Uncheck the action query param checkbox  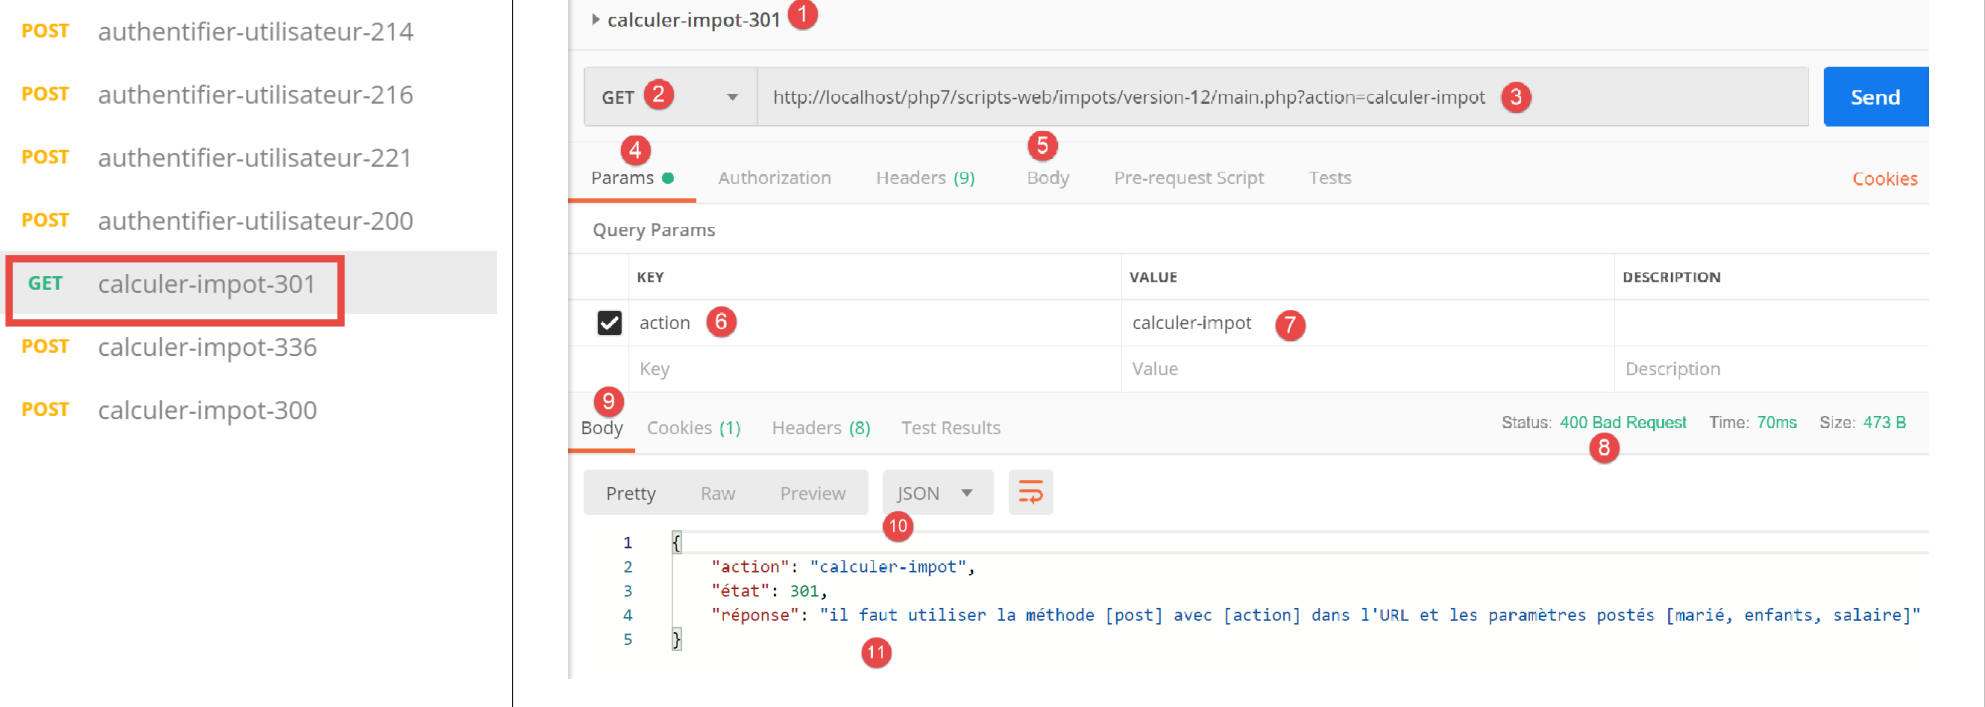click(x=609, y=323)
